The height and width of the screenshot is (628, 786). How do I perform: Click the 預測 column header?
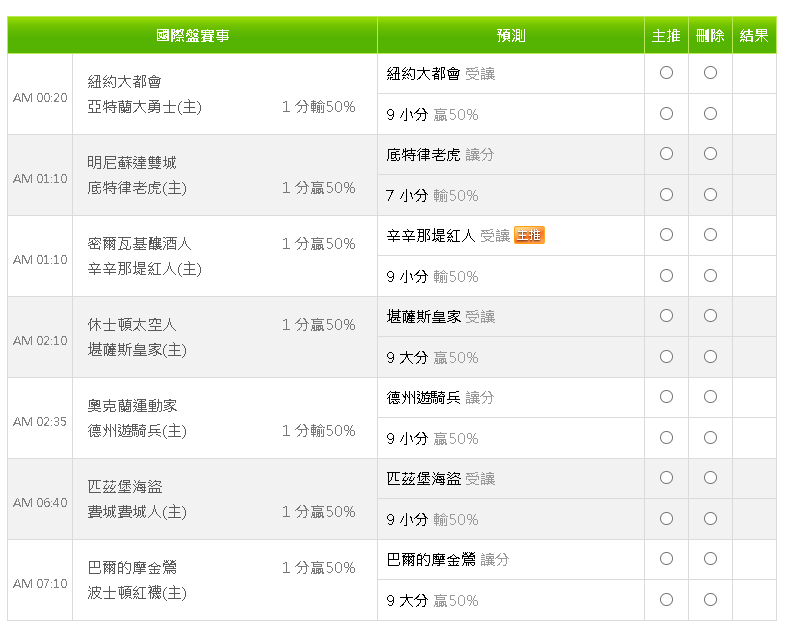pyautogui.click(x=511, y=36)
